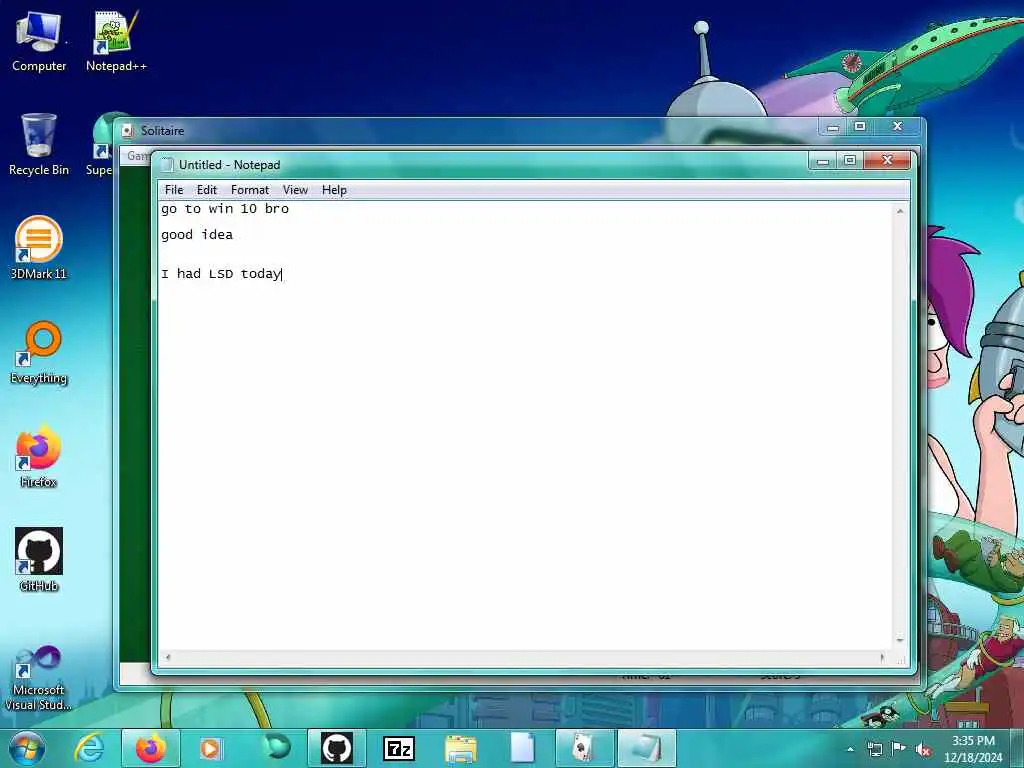The height and width of the screenshot is (768, 1024).
Task: Open GitHub from the taskbar
Action: (337, 748)
